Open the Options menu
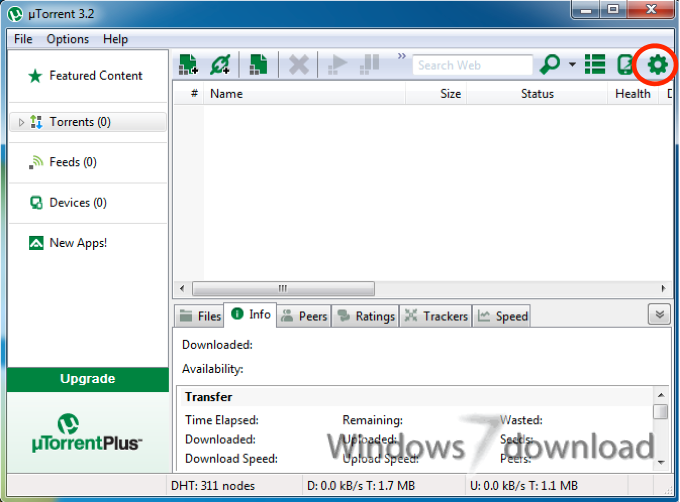This screenshot has height=502, width=680. click(68, 39)
